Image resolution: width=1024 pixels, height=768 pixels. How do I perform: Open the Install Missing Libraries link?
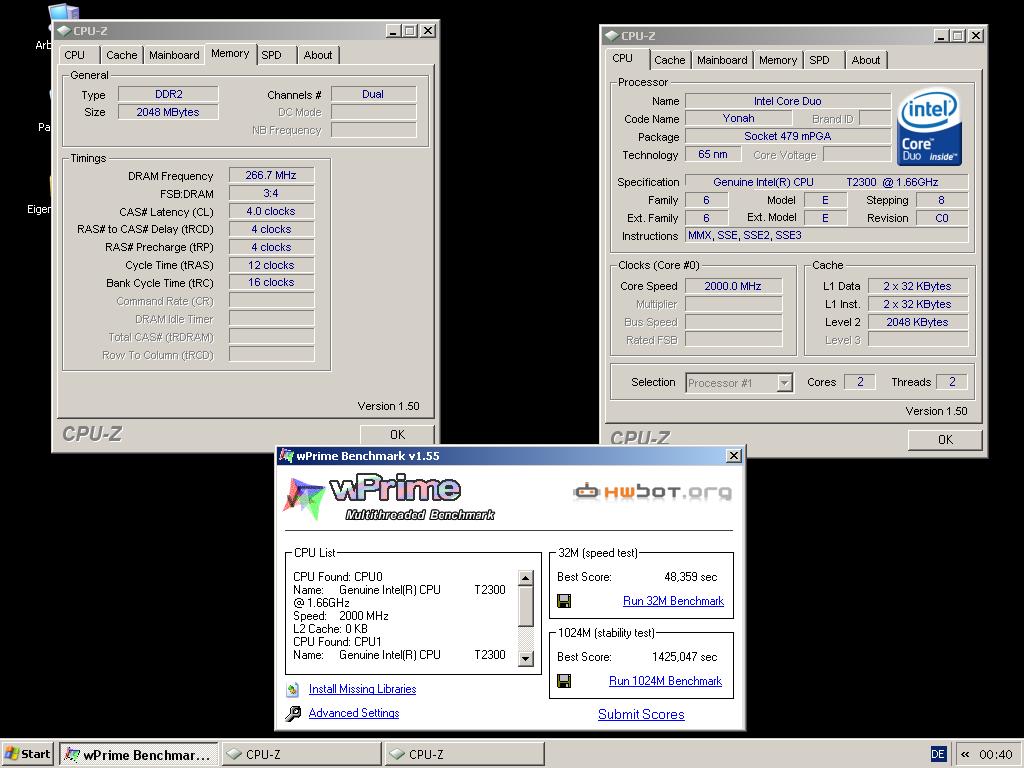[362, 689]
